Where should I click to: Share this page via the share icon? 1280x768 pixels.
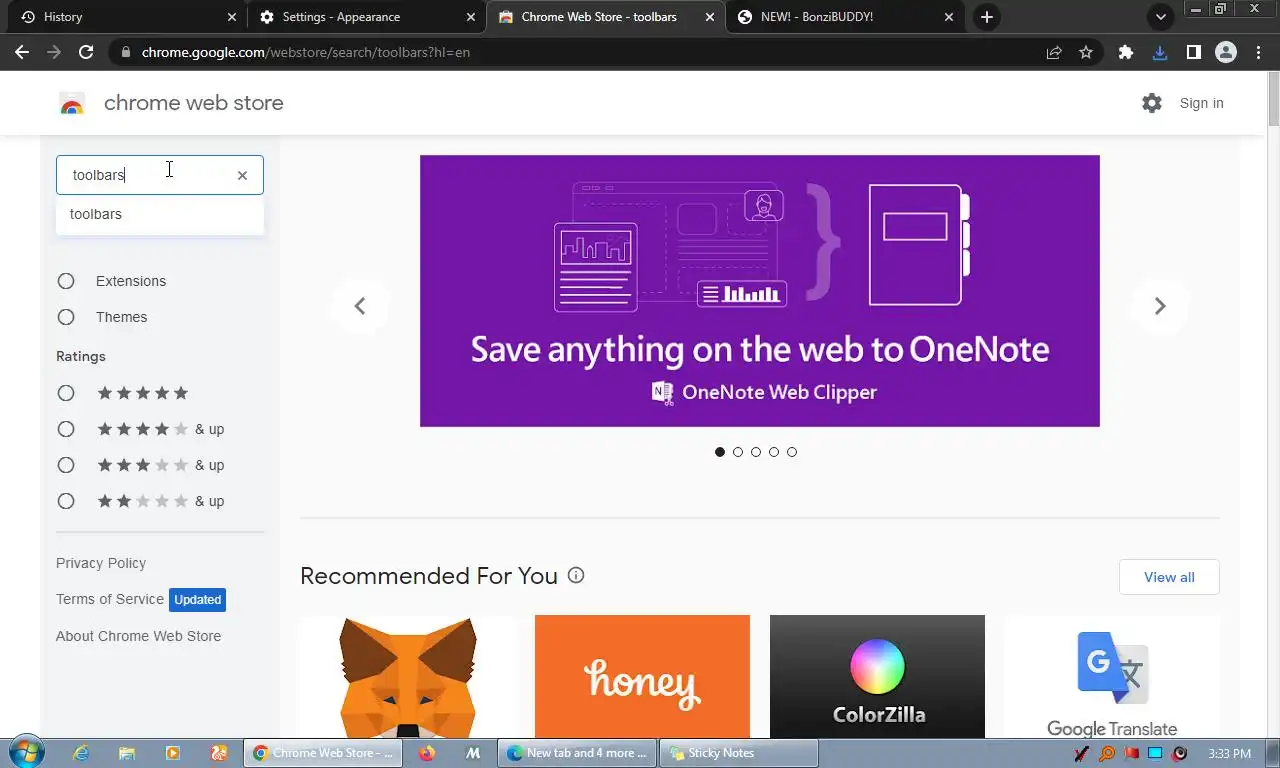click(x=1054, y=53)
